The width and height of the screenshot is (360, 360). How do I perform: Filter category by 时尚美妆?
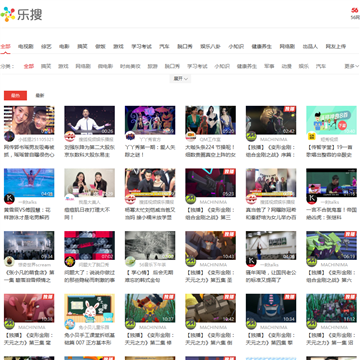point(130,66)
